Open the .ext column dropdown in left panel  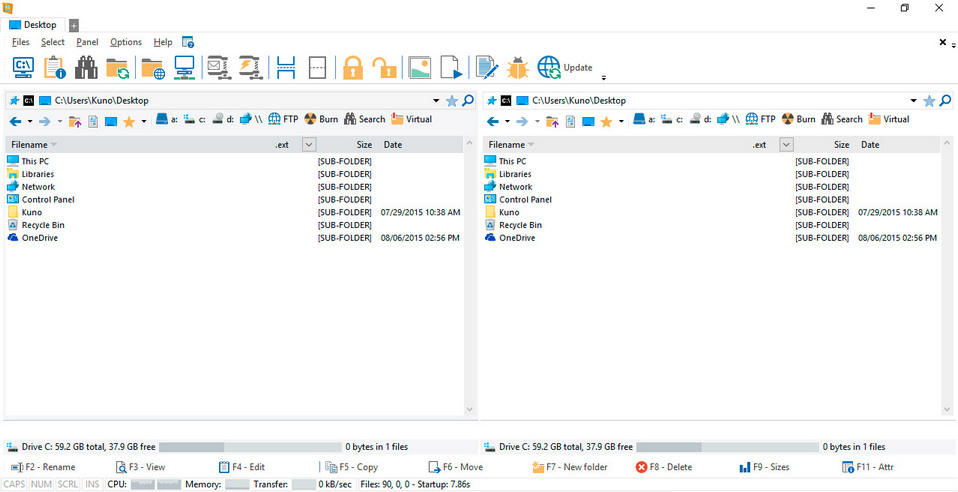(309, 145)
